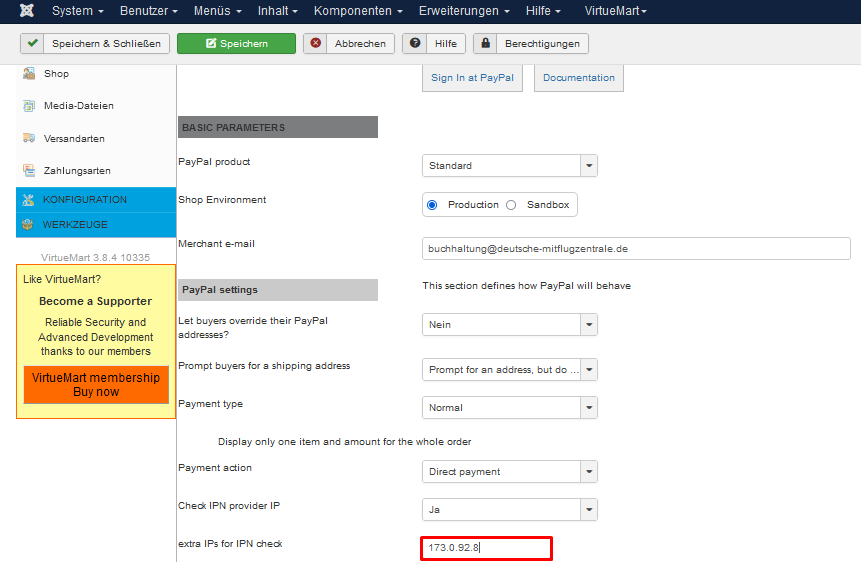Click the VirtueMart membership Buy now banner
The width and height of the screenshot is (861, 562).
96,385
